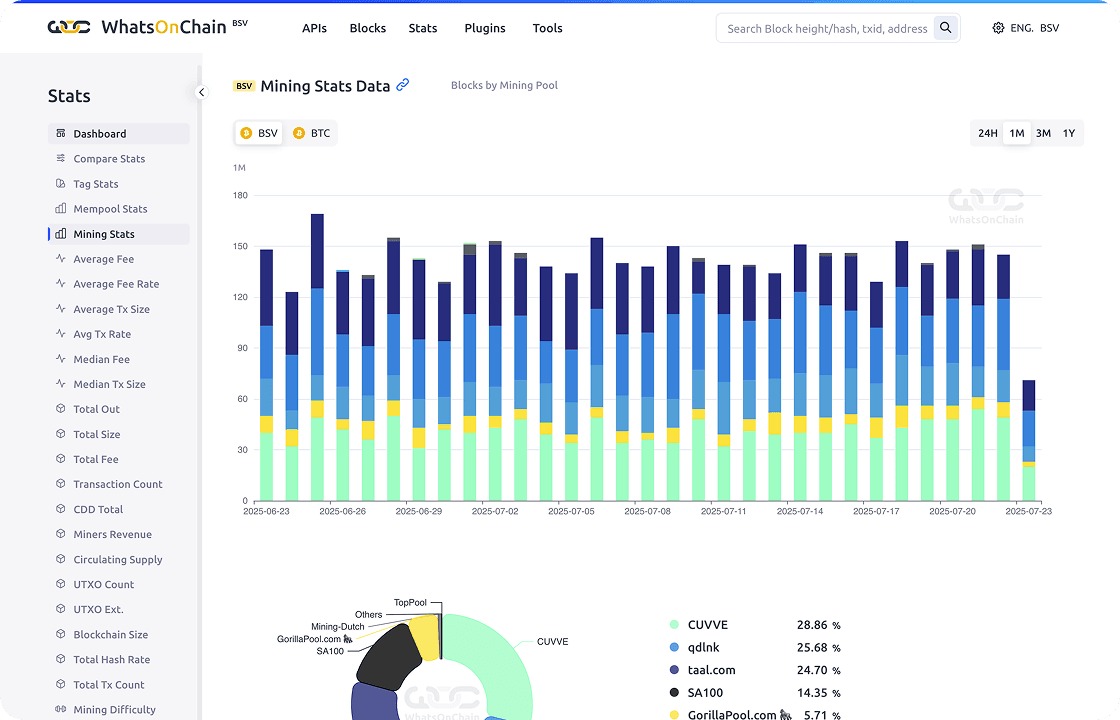Screen dimensions: 1120x720
Task: Open the Plugins menu
Action: coord(485,28)
